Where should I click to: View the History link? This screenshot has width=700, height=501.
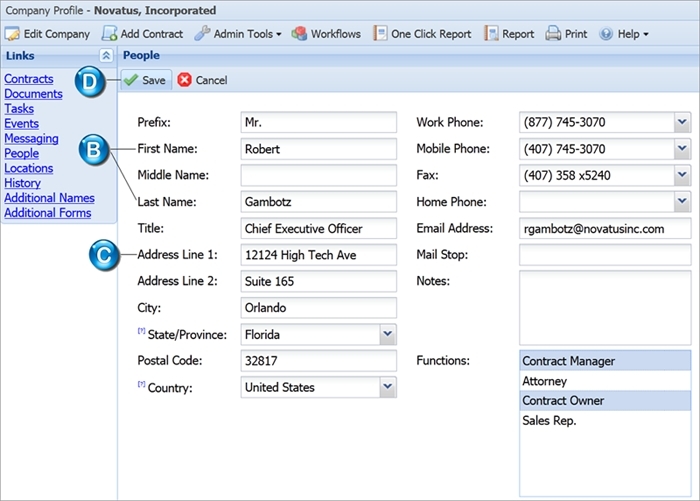(22, 183)
